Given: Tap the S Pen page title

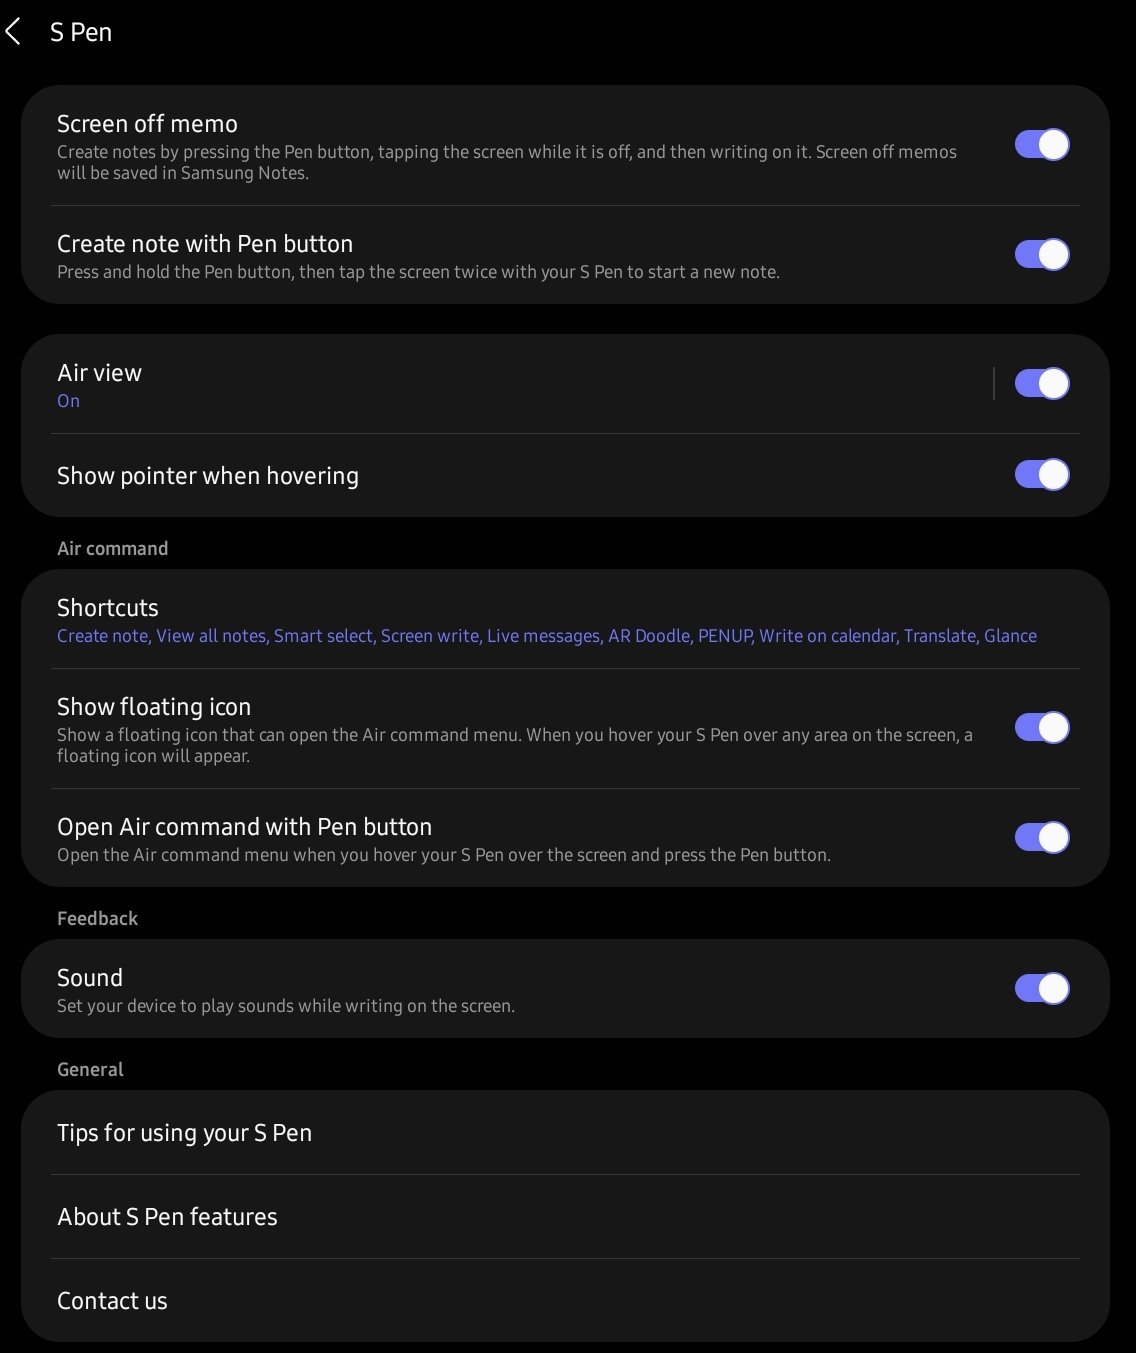Looking at the screenshot, I should (x=81, y=32).
